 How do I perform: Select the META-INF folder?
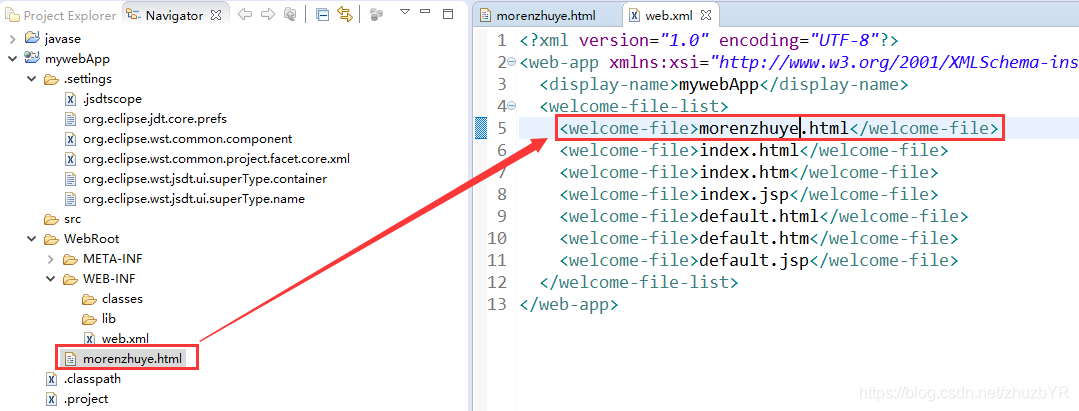(x=113, y=259)
